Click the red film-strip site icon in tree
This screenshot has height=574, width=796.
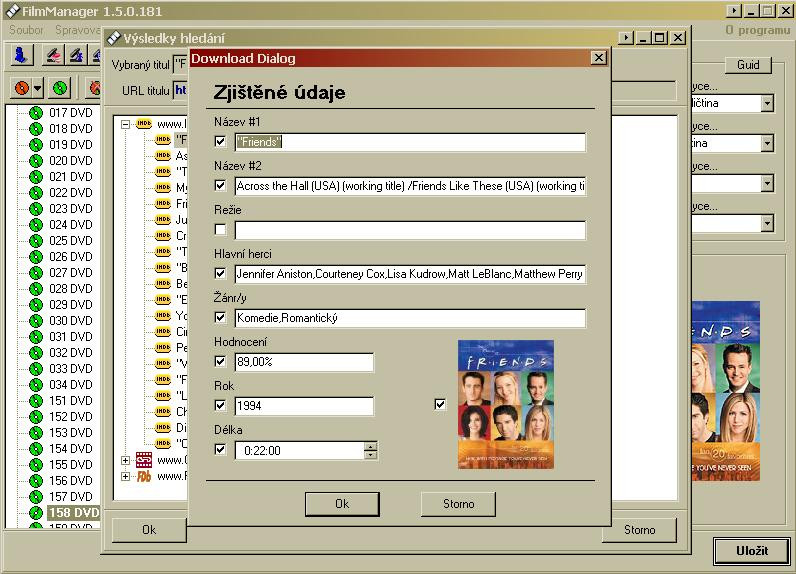[144, 460]
